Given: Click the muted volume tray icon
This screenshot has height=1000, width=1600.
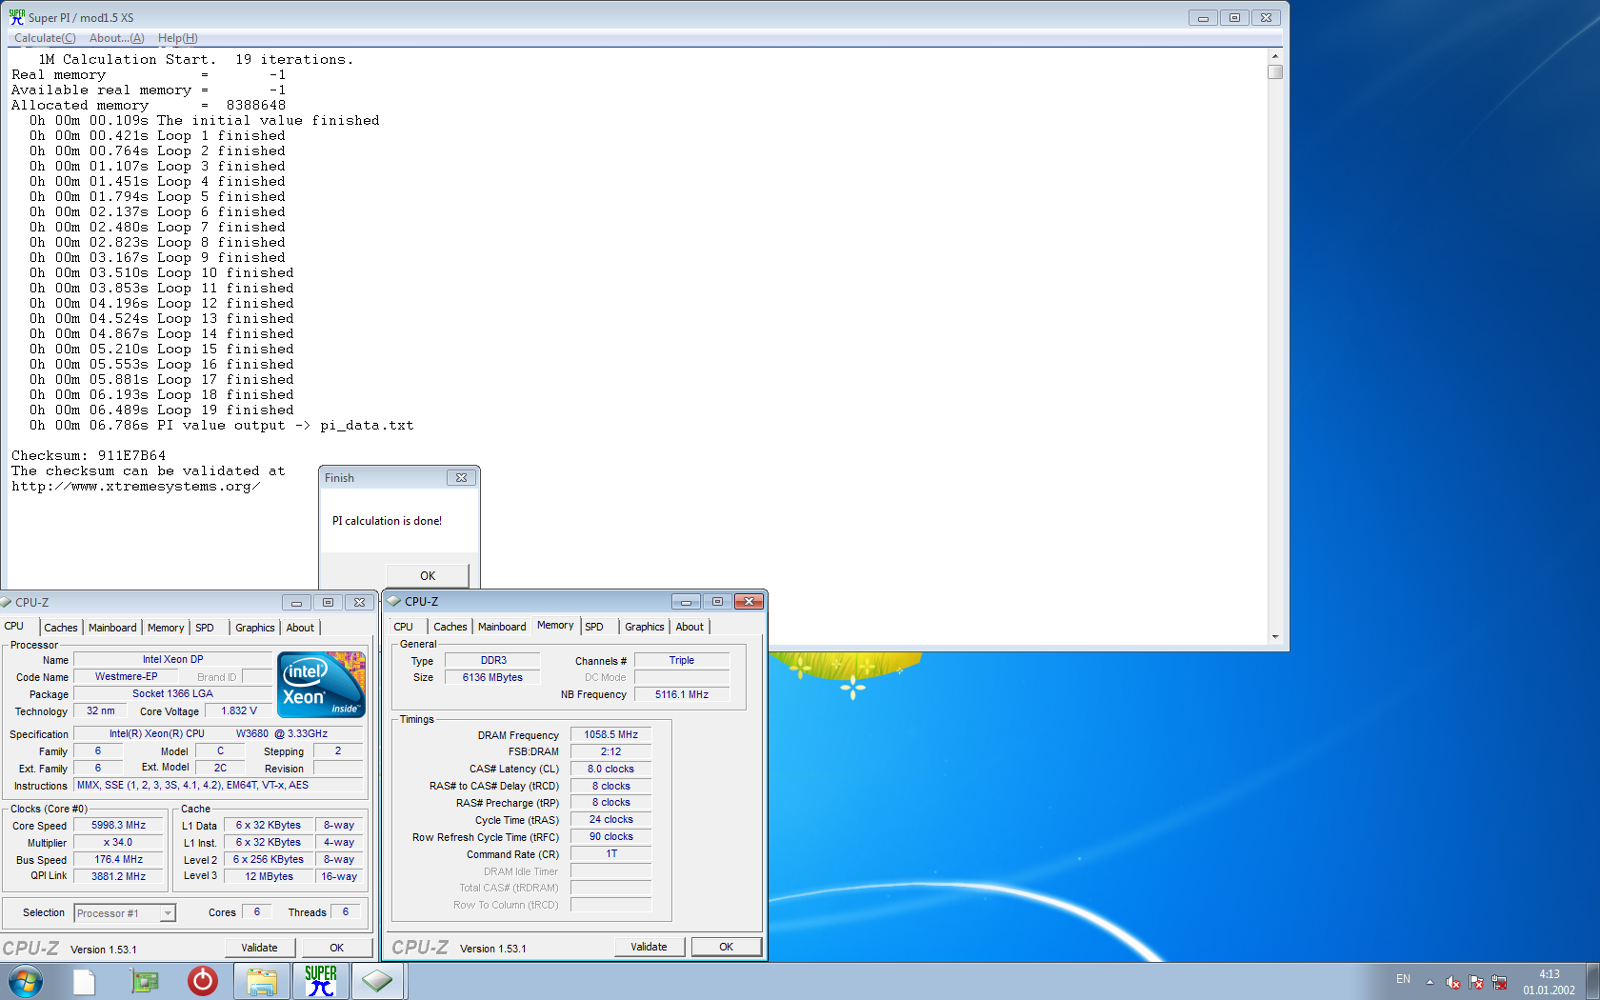Looking at the screenshot, I should (x=1453, y=982).
